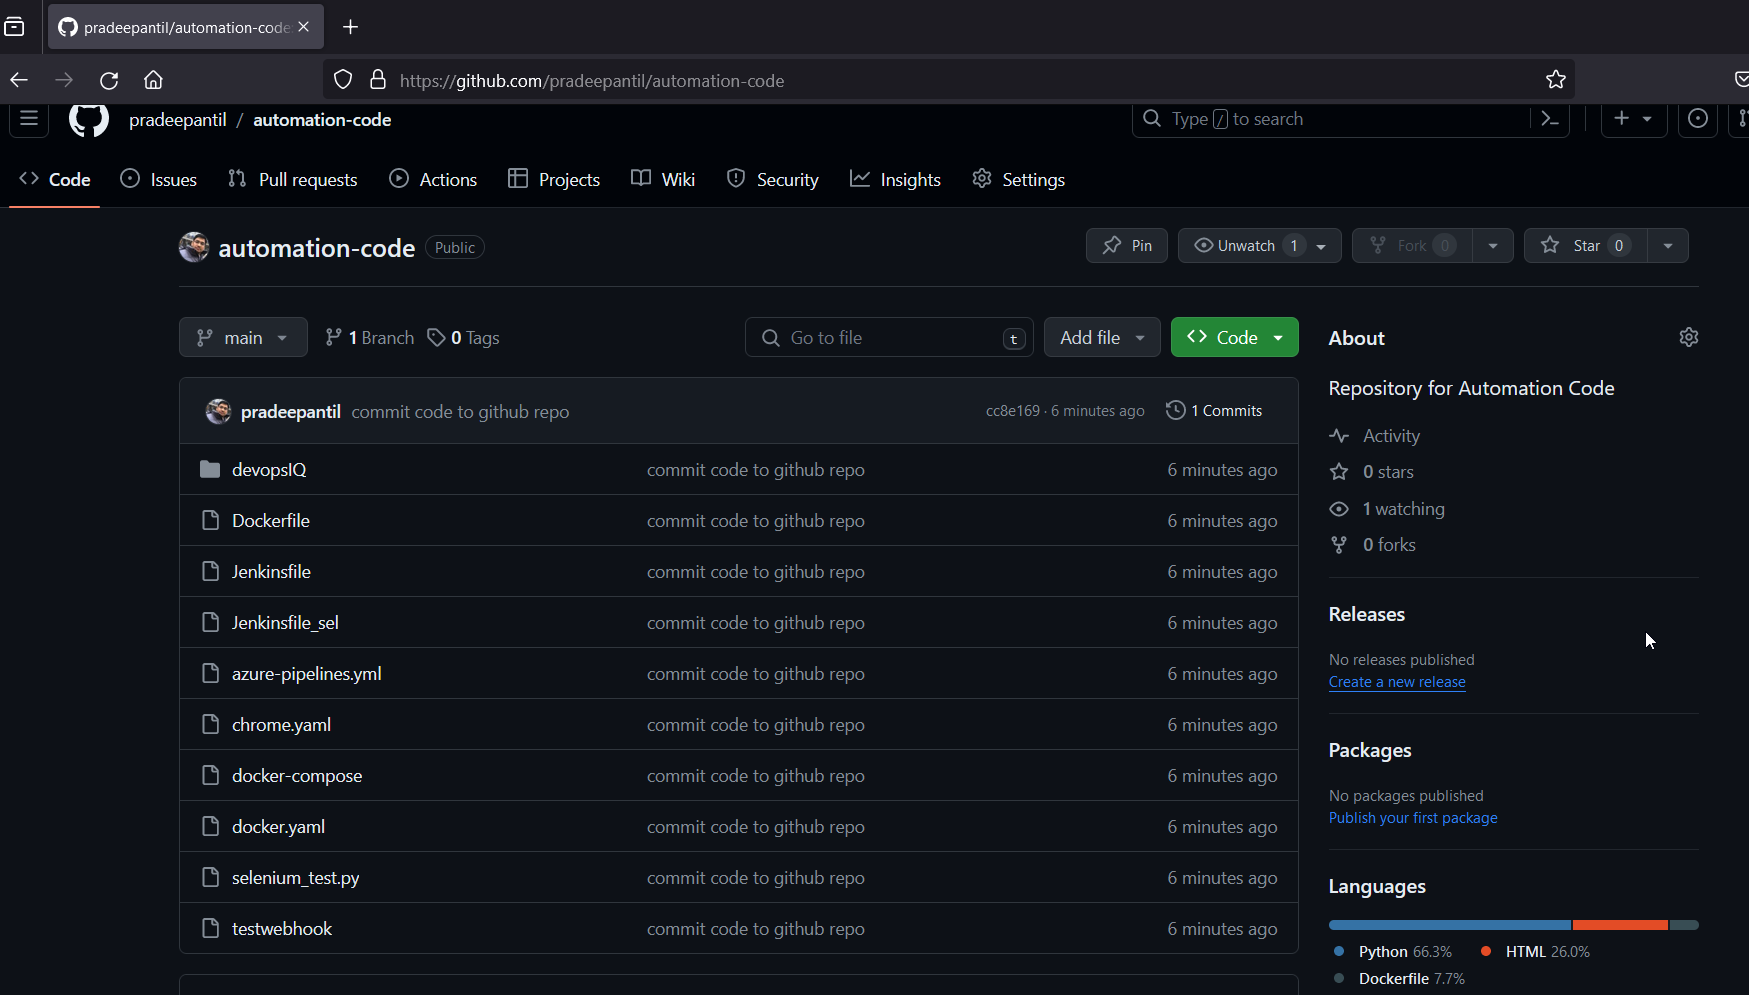
Task: Click the repository settings gear in About section
Action: [1689, 337]
